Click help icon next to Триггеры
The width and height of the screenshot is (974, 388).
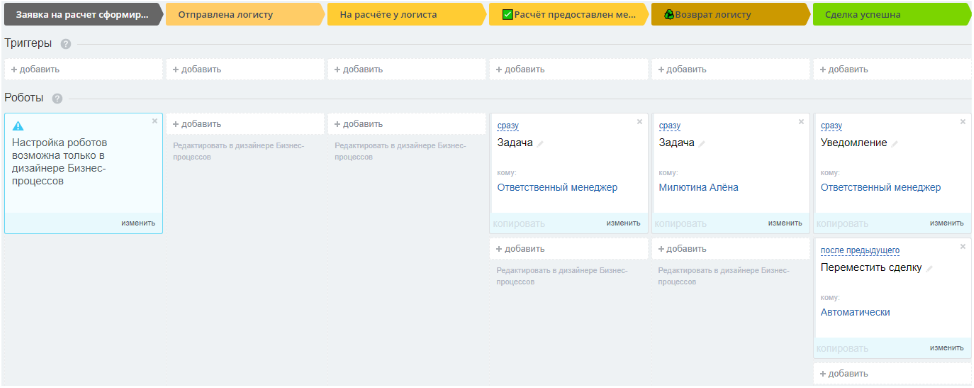[66, 44]
